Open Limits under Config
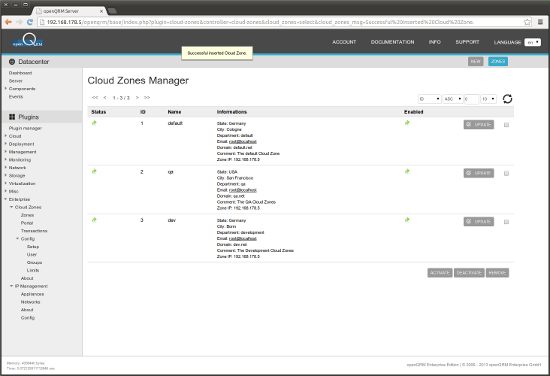The height and width of the screenshot is (376, 550). (33, 270)
